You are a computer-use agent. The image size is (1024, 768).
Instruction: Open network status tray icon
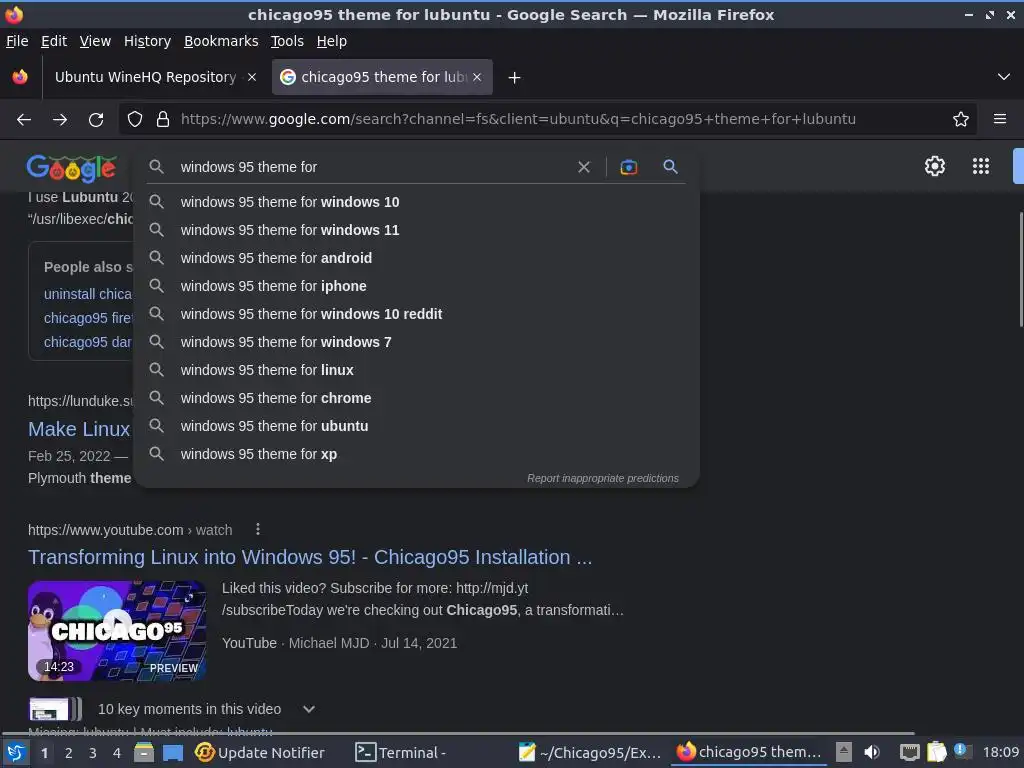[x=909, y=753]
